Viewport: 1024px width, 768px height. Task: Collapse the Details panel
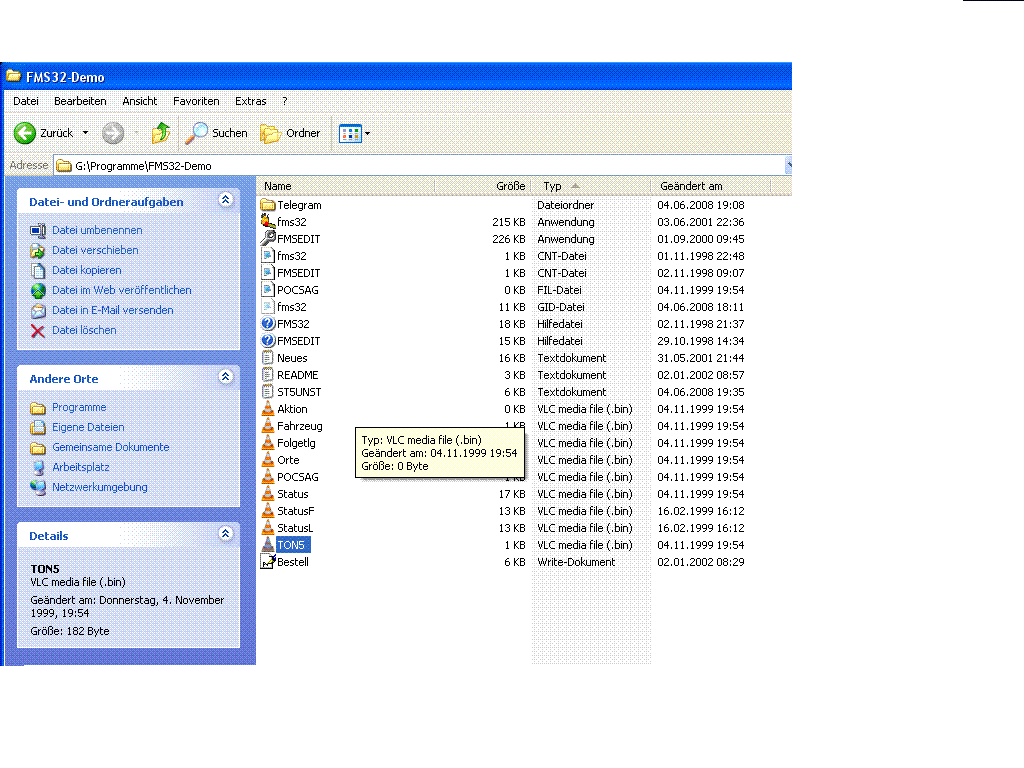(x=225, y=534)
